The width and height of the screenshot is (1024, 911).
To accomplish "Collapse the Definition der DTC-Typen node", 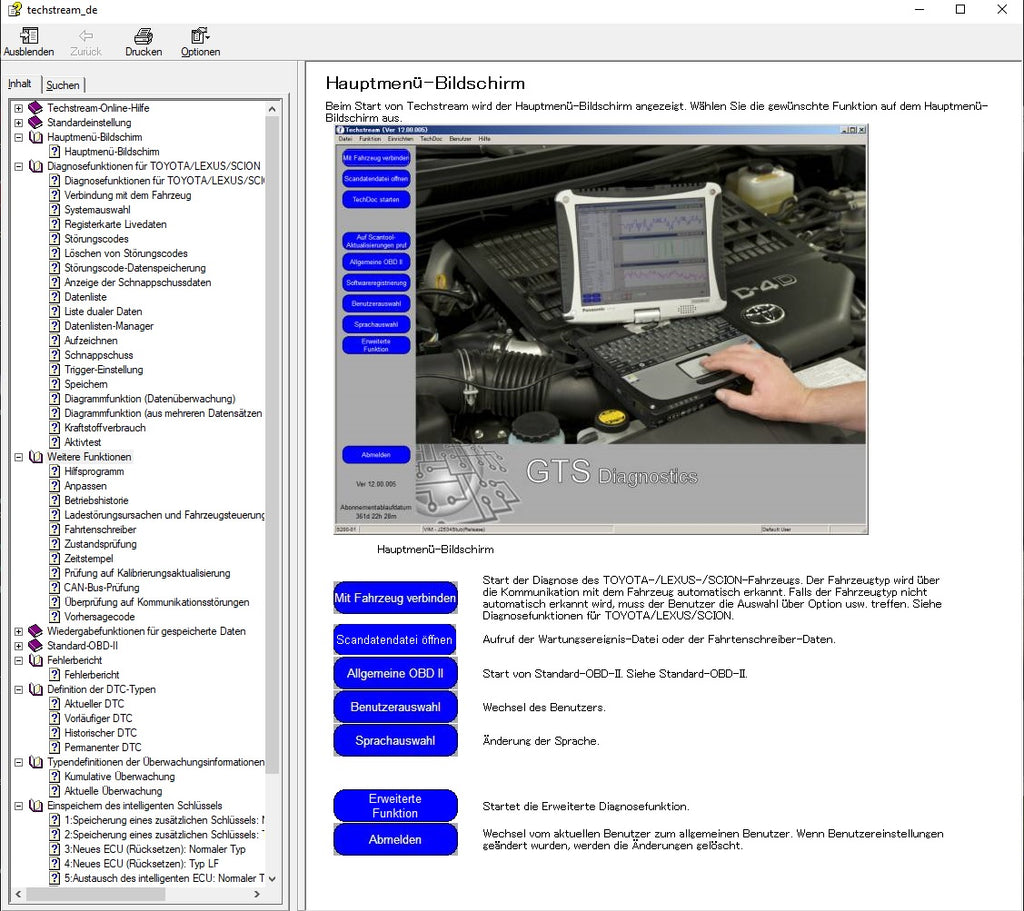I will click(18, 690).
